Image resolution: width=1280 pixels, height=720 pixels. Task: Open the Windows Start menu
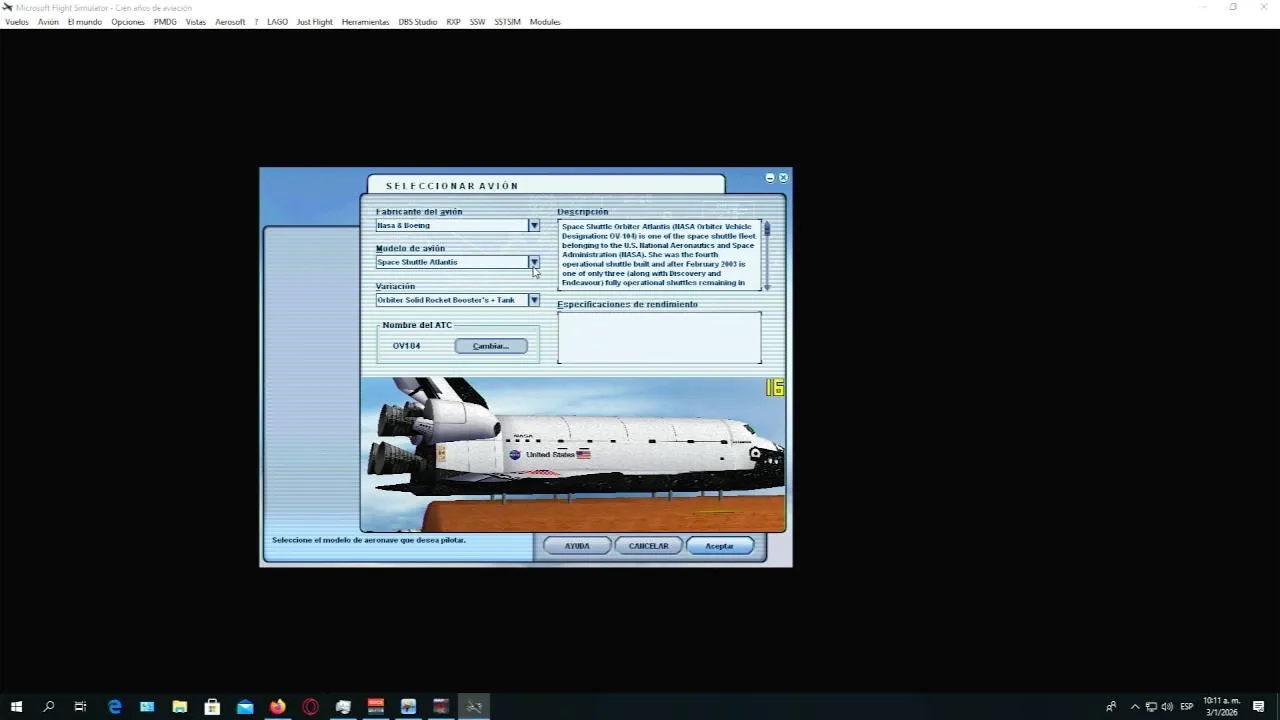click(x=16, y=707)
